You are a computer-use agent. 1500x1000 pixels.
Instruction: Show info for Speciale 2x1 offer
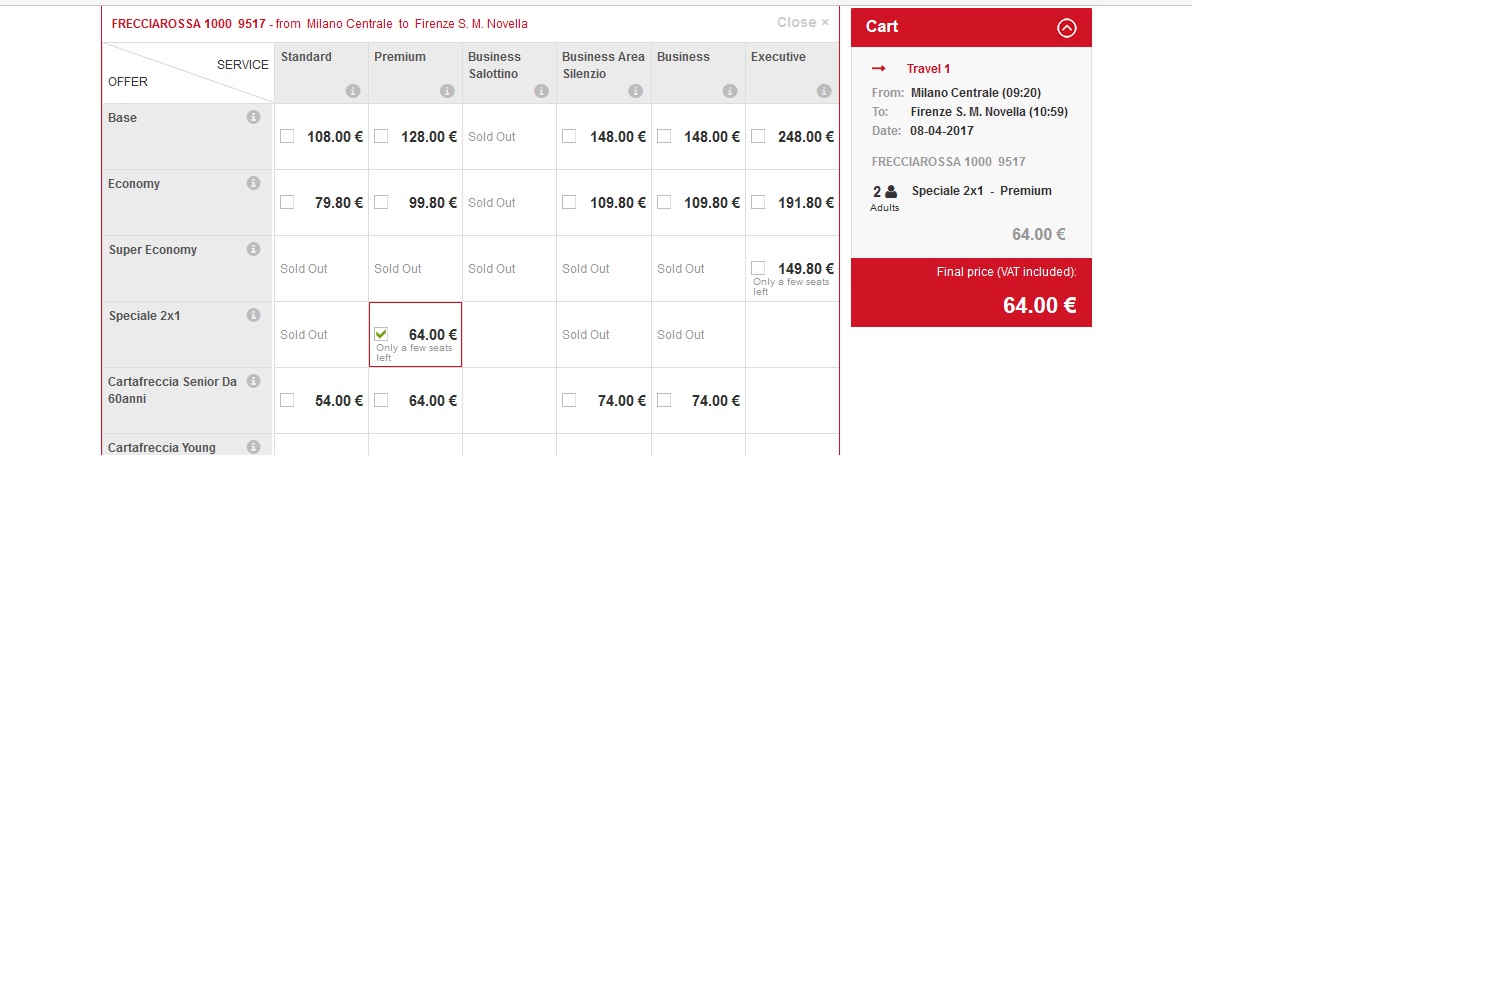coord(253,315)
